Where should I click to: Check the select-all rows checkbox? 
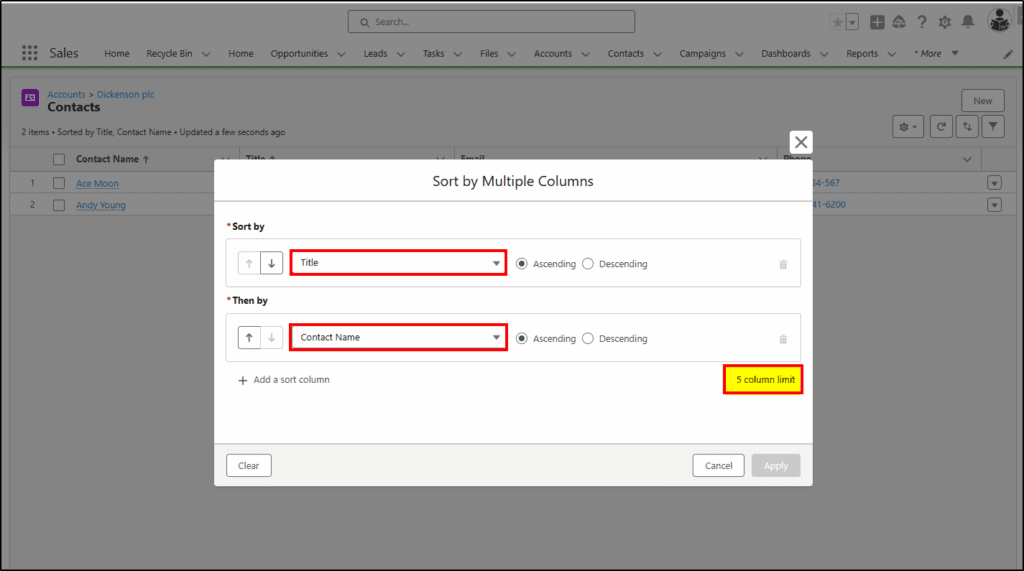59,159
